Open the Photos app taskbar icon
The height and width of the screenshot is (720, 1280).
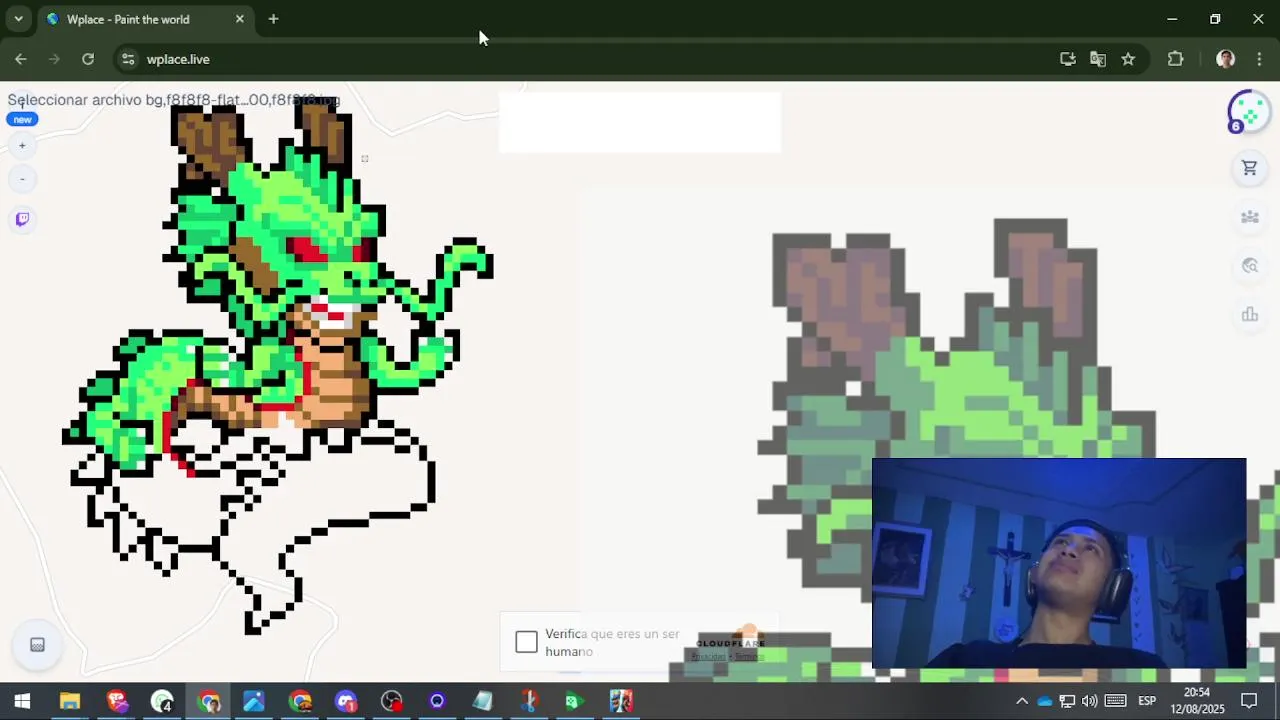click(254, 701)
